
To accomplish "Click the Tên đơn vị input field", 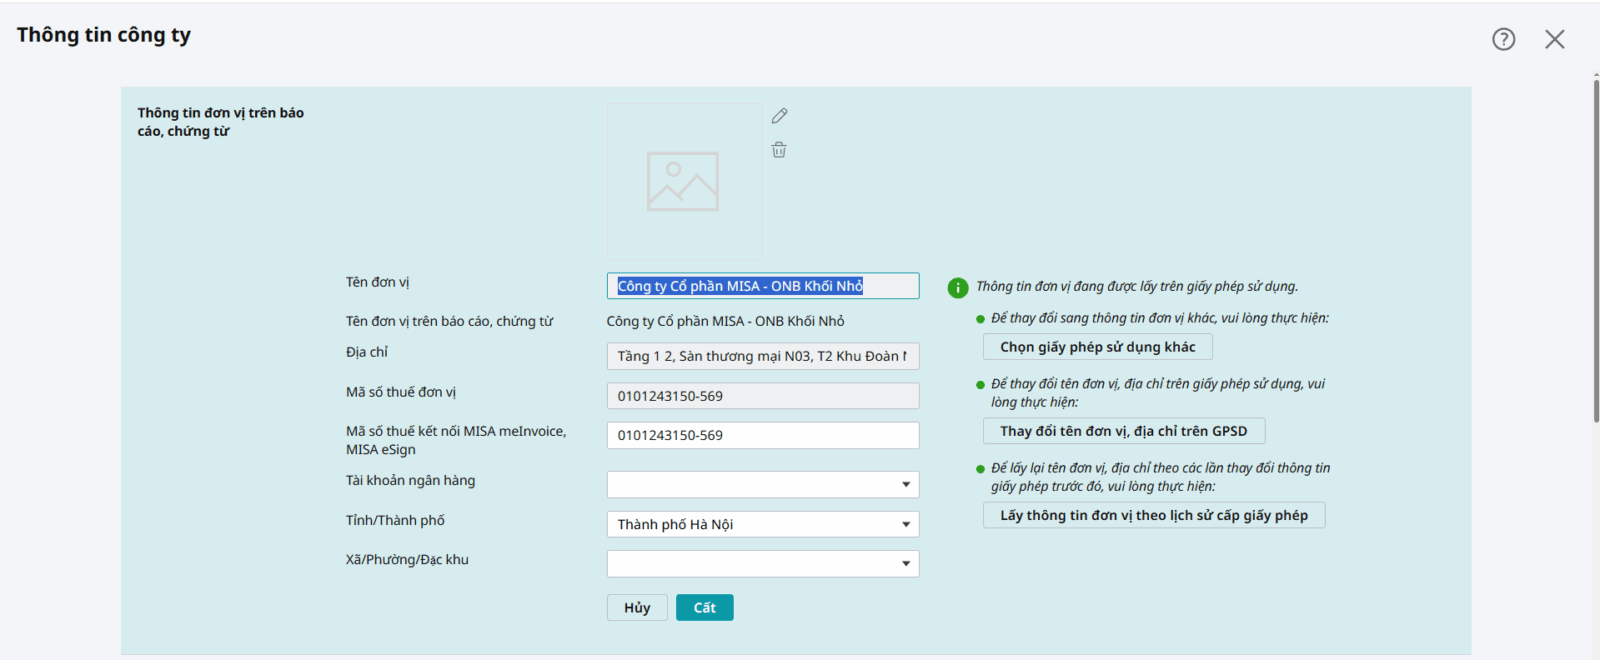I will pyautogui.click(x=763, y=286).
